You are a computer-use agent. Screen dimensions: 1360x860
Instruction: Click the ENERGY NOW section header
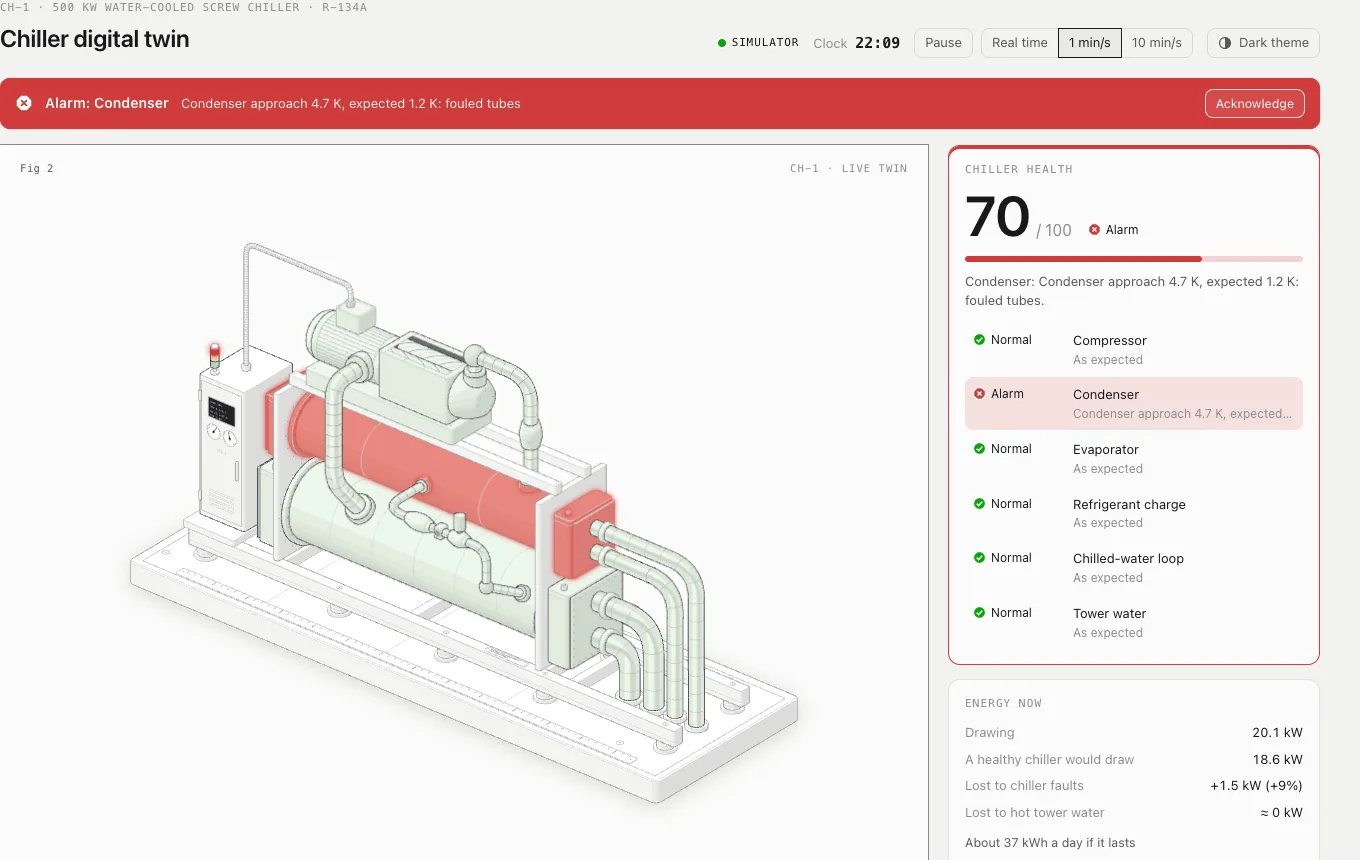point(1003,703)
